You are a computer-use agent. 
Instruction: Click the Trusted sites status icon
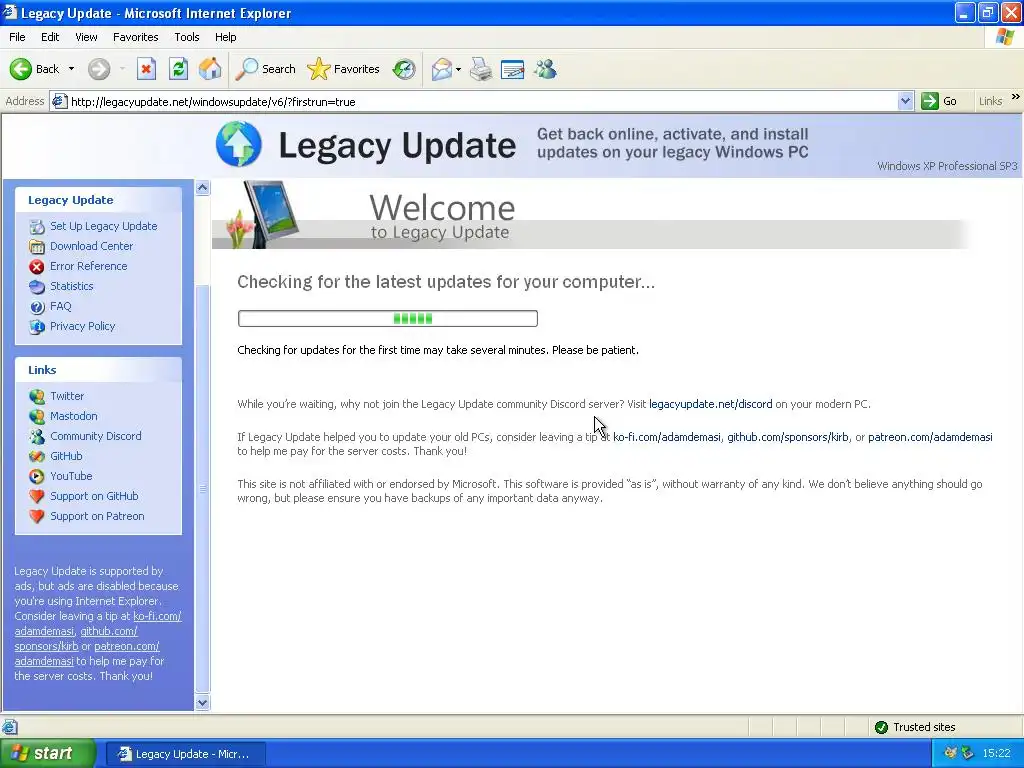[881, 727]
